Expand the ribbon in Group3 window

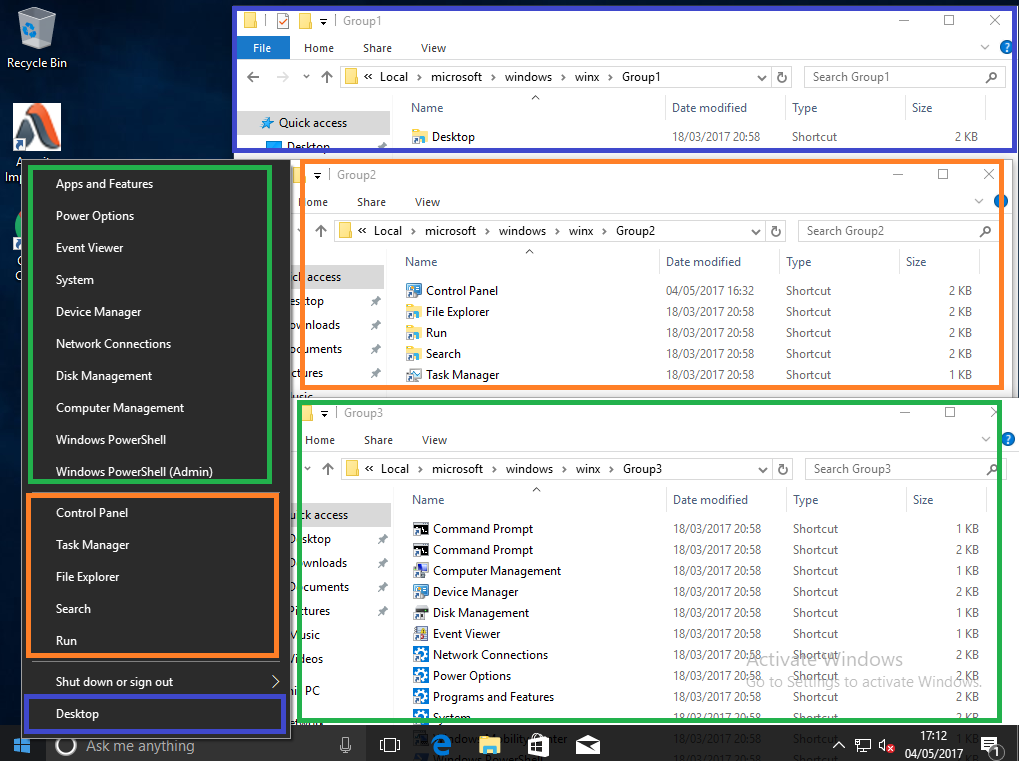tap(986, 439)
